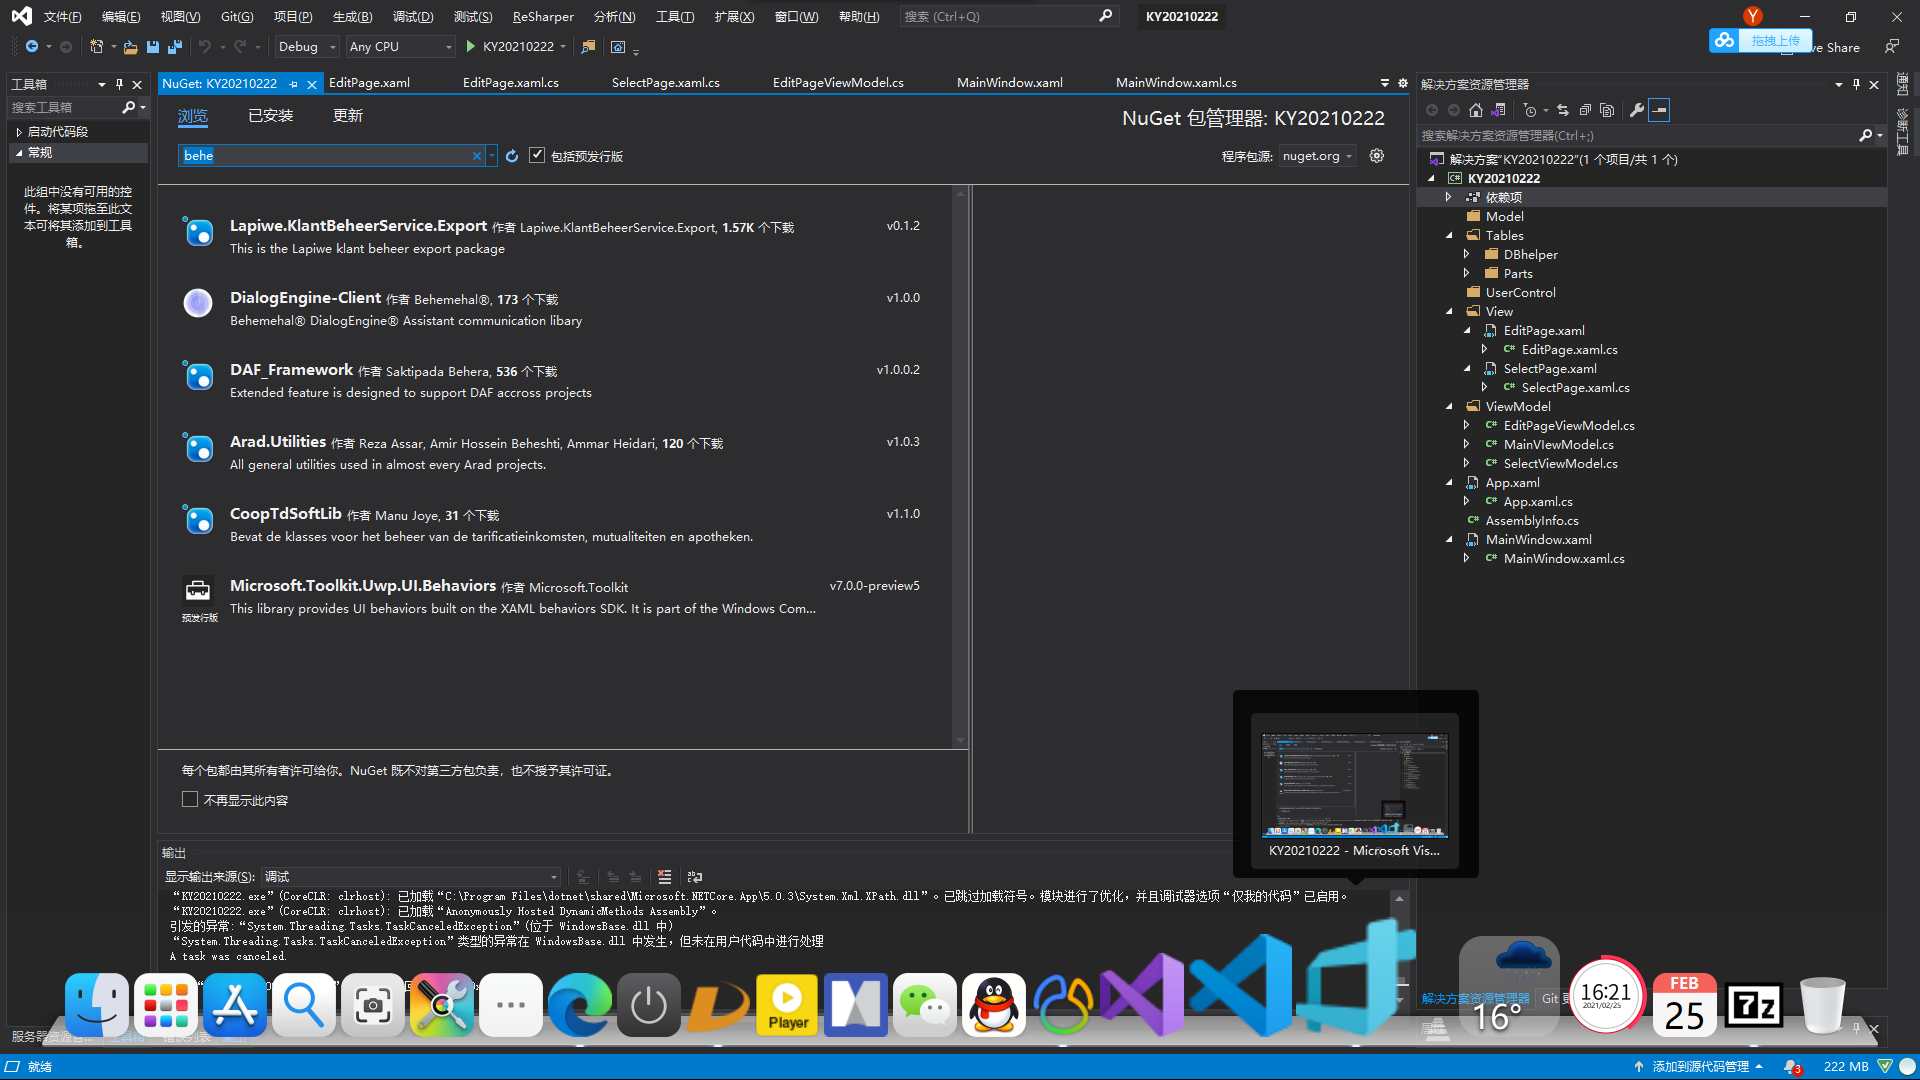Click the Save icon in the toolbar
This screenshot has height=1080, width=1920.
[152, 47]
